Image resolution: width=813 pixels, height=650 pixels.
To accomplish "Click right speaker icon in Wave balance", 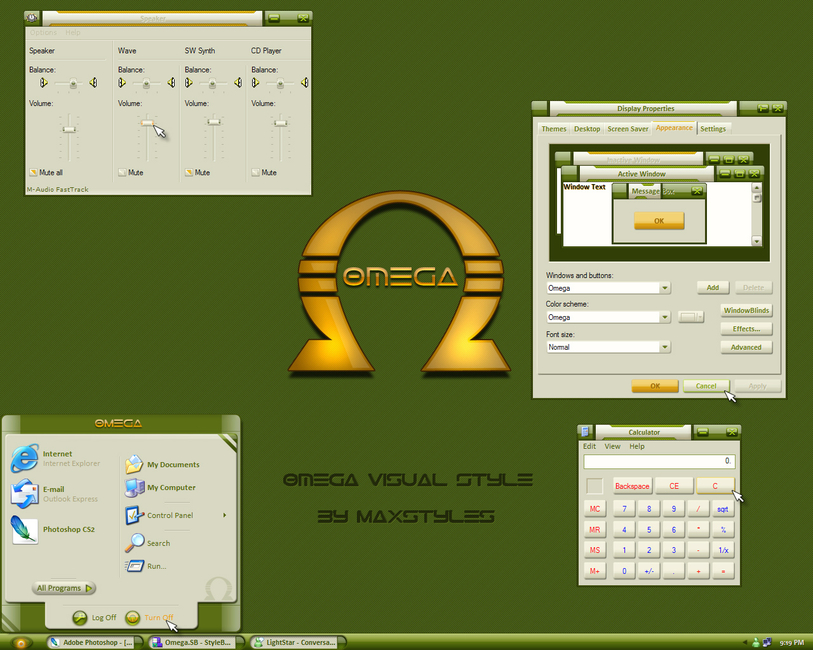I will (171, 82).
